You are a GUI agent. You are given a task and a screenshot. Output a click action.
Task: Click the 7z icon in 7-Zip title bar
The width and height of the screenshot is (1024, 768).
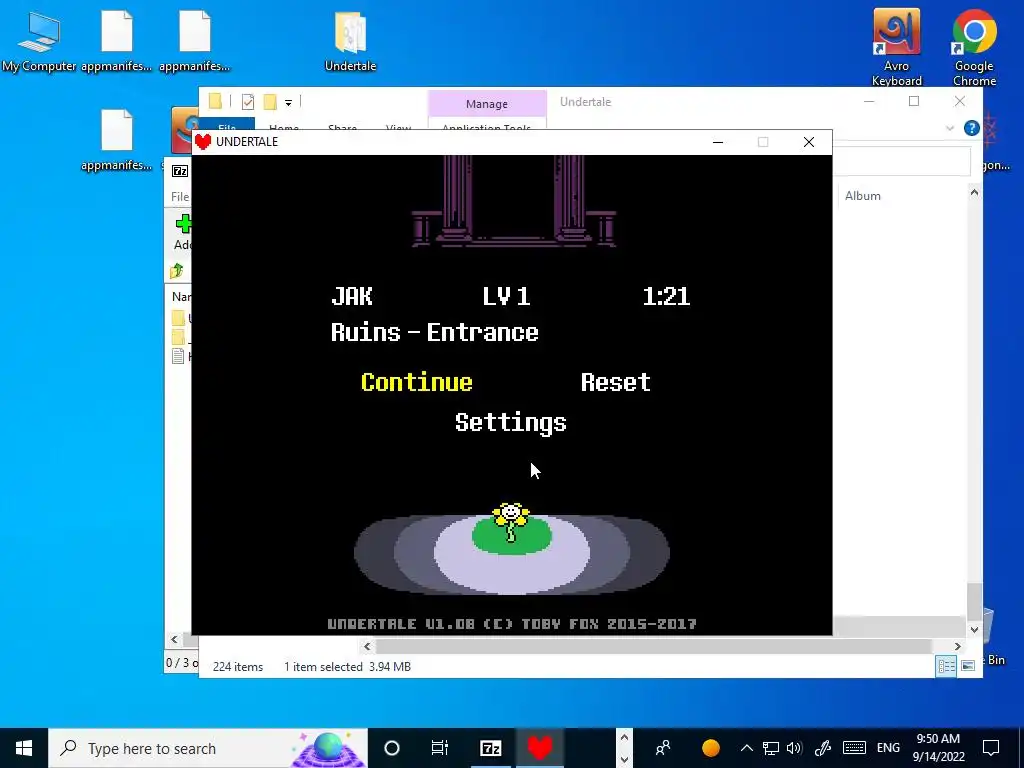coord(180,171)
